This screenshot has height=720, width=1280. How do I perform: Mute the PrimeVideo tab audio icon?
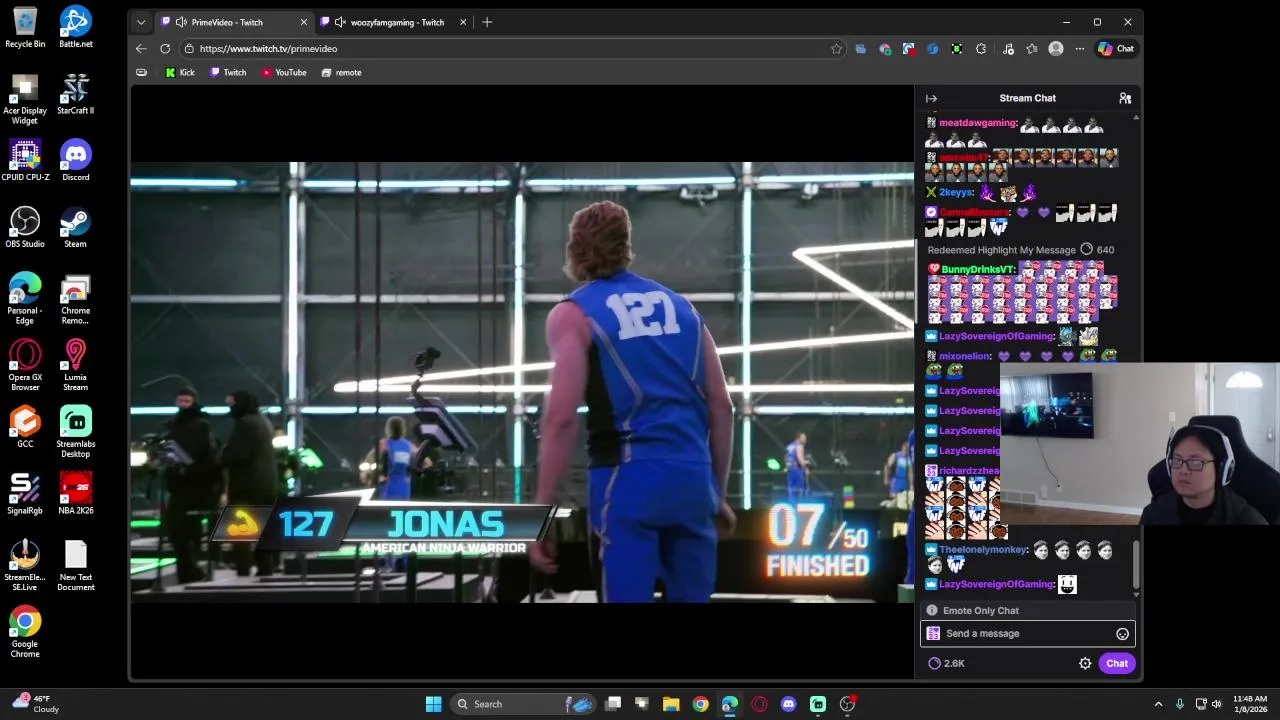pyautogui.click(x=181, y=22)
